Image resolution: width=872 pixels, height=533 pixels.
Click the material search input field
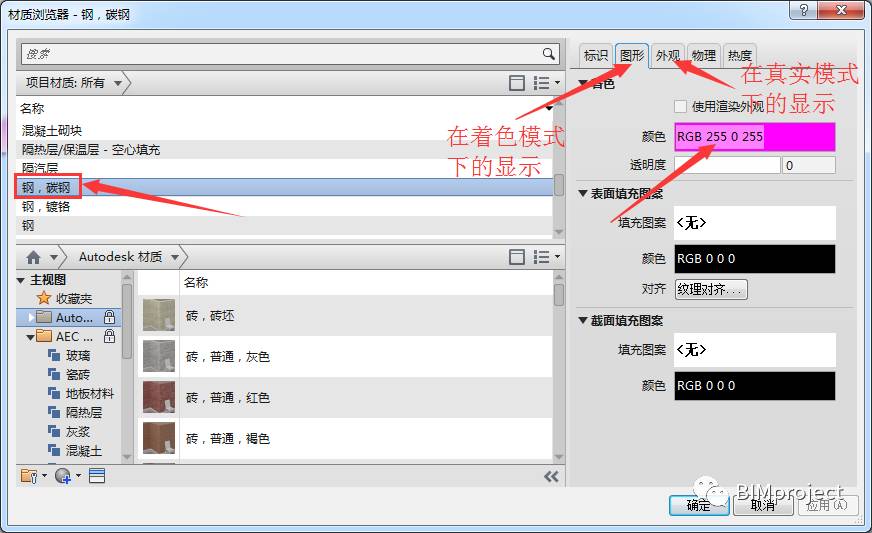pyautogui.click(x=281, y=54)
